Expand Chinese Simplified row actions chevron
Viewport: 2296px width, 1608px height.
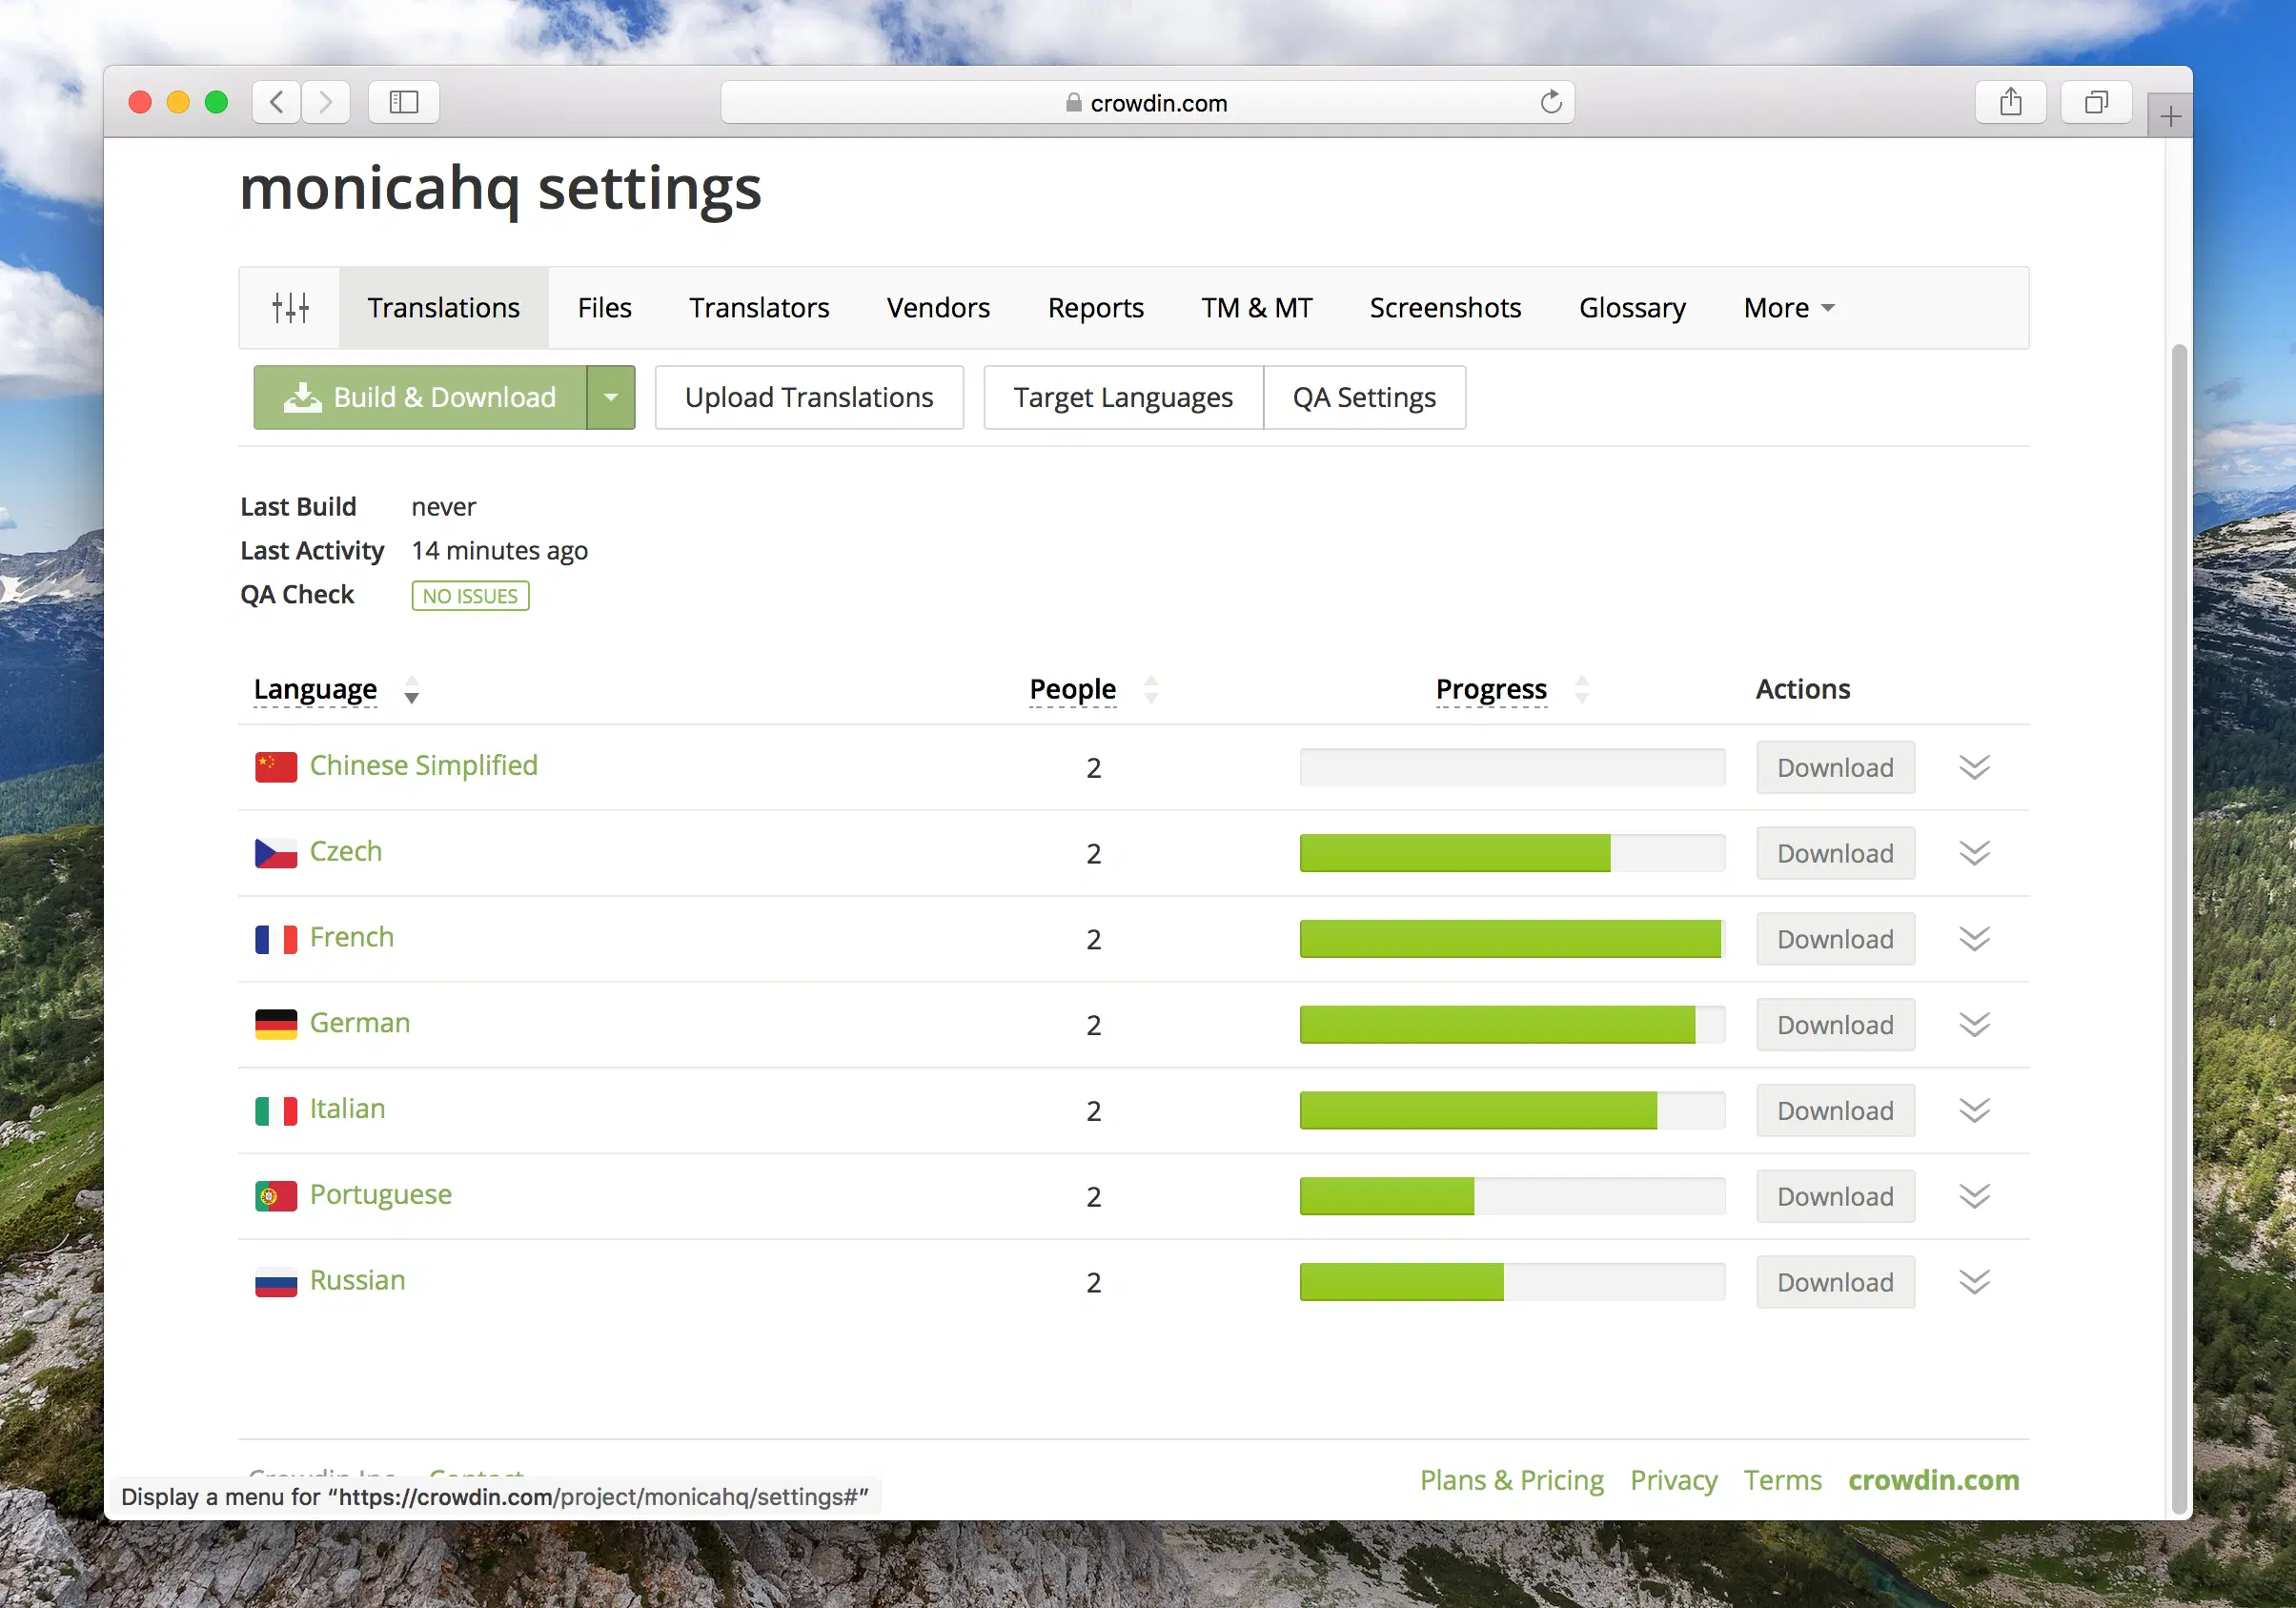pos(1974,767)
